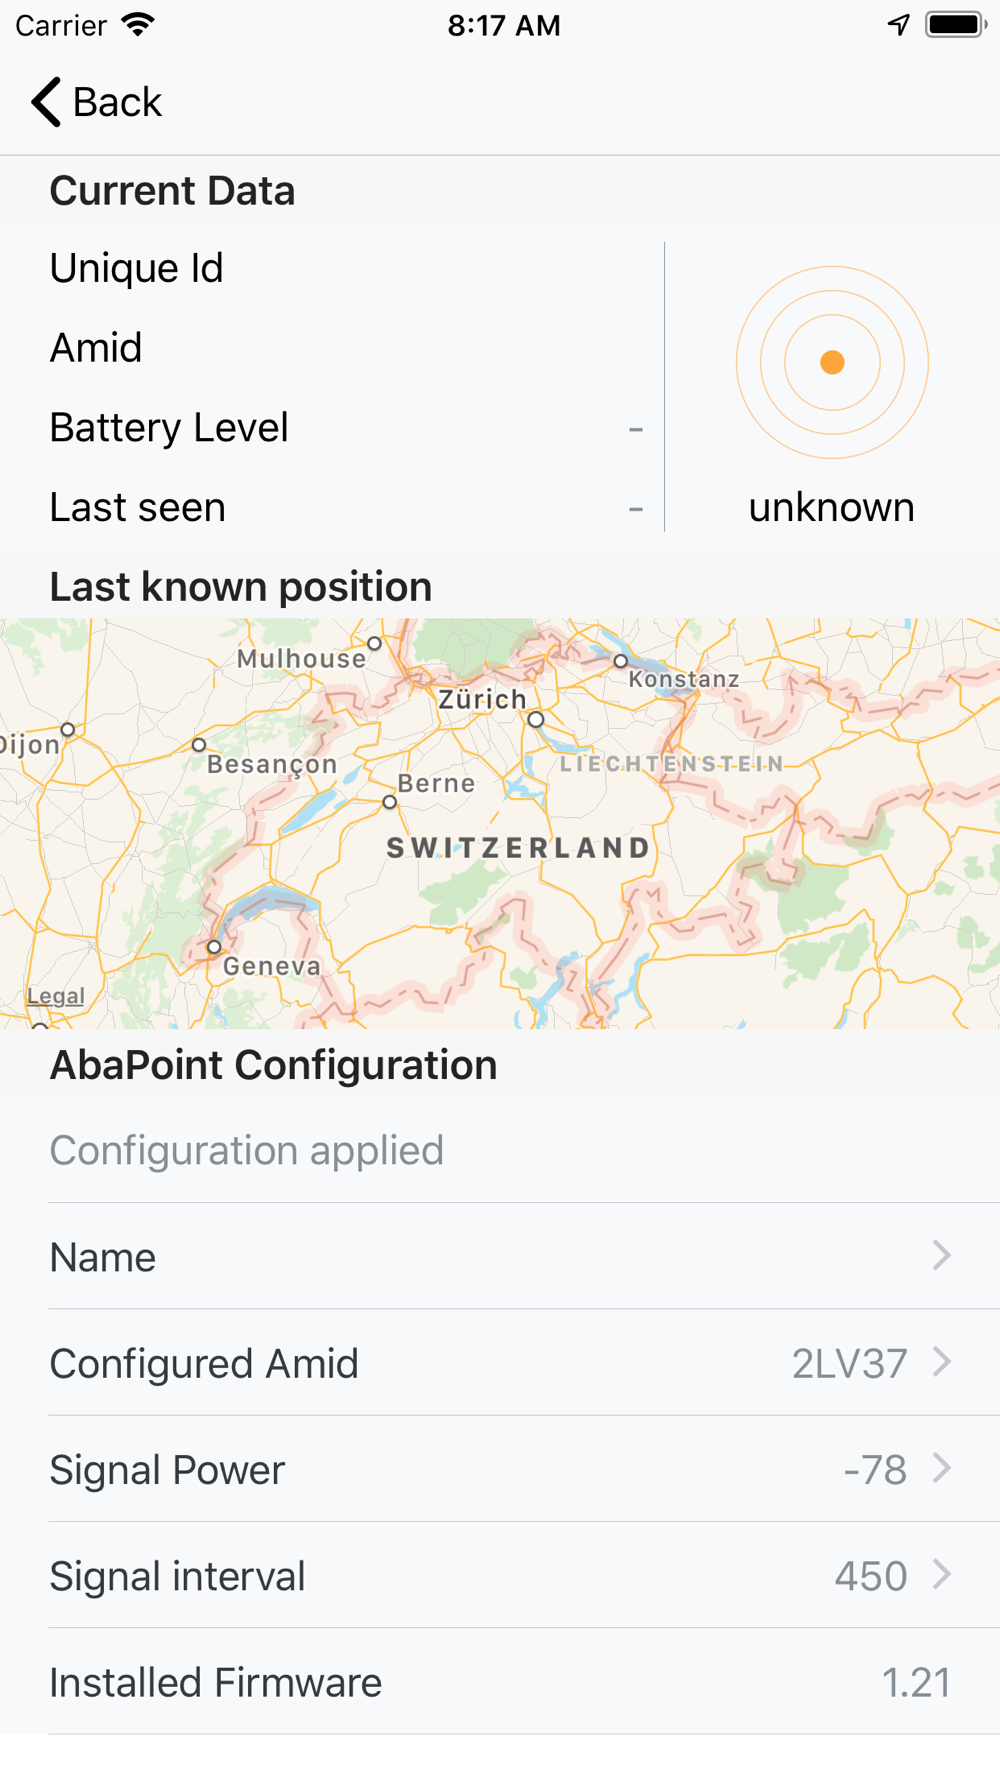Tap the Zürich city marker on map
Image resolution: width=1000 pixels, height=1778 pixels.
coord(536,720)
